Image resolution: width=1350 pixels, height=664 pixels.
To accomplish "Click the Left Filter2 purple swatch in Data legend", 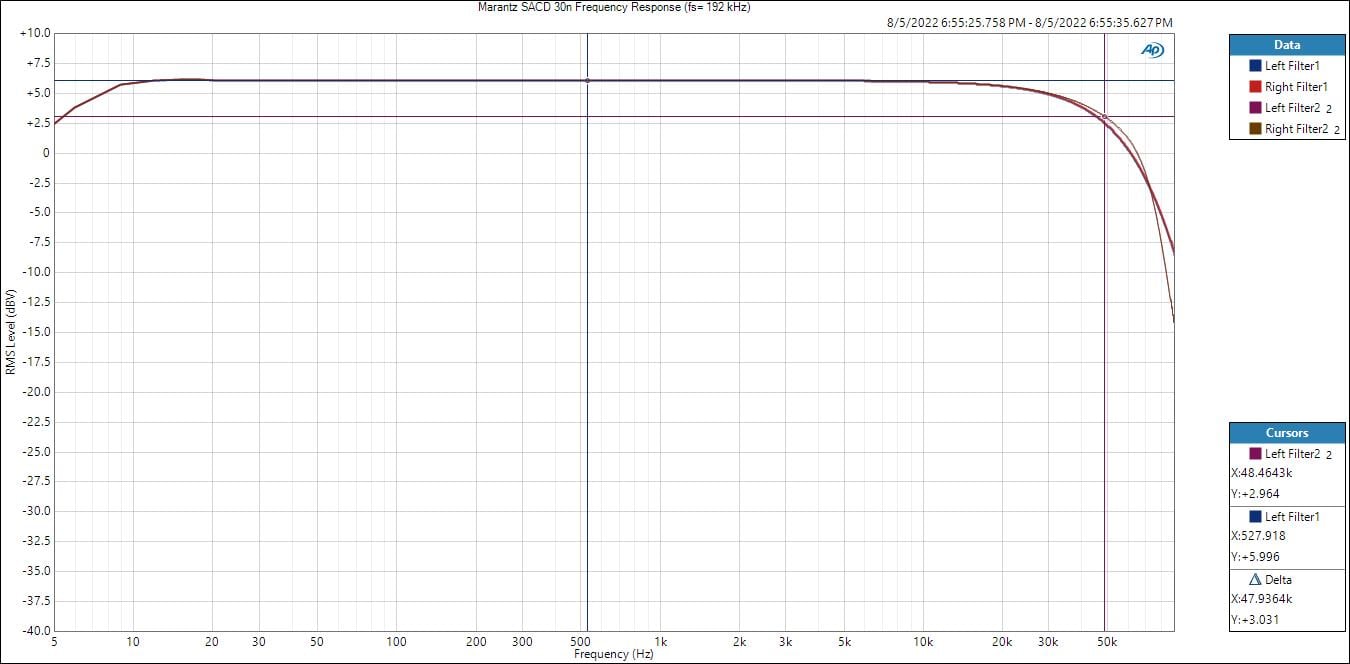I will (1255, 108).
